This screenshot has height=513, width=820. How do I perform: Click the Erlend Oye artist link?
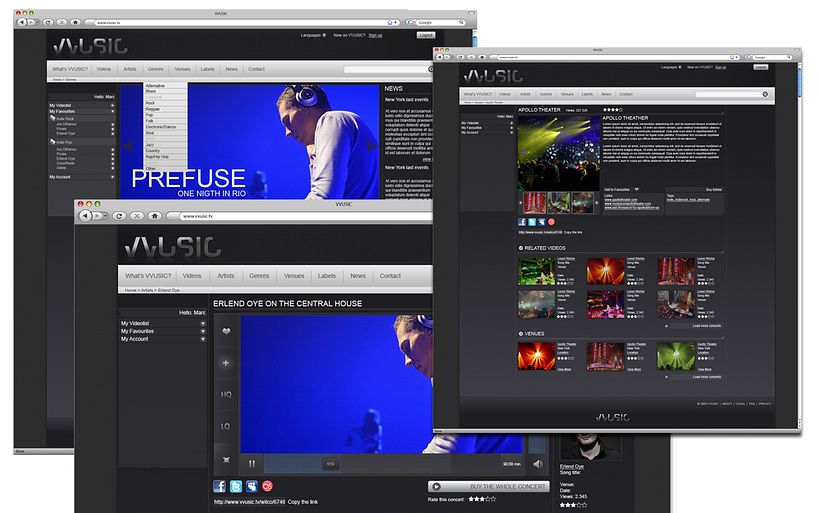[572, 466]
